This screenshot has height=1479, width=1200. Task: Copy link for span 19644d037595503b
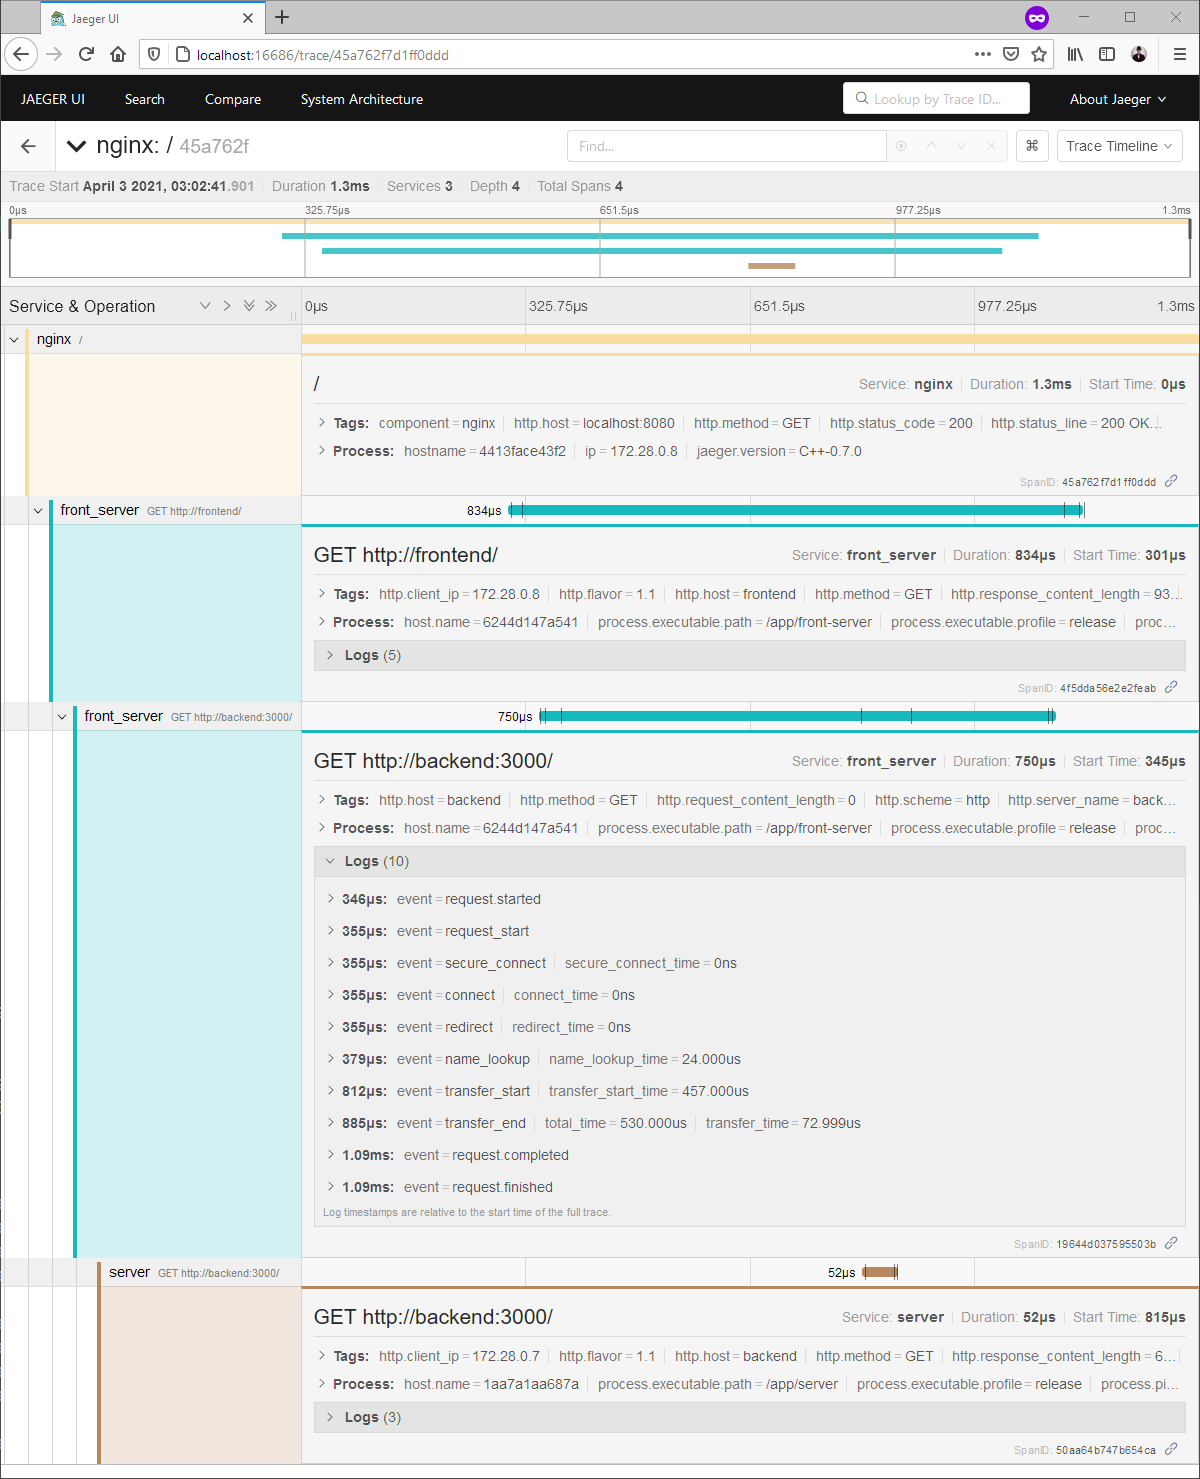coord(1171,1243)
